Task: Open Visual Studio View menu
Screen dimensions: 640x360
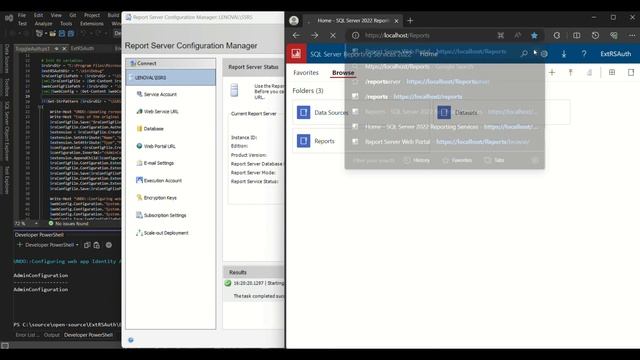Action: click(x=56, y=15)
